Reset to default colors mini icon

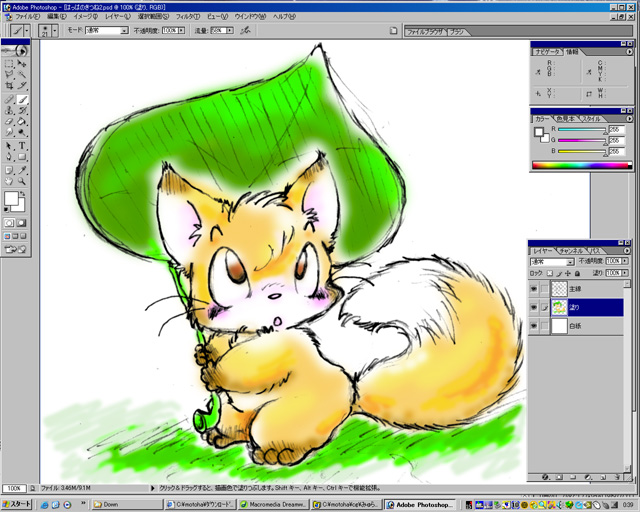[x=6, y=209]
